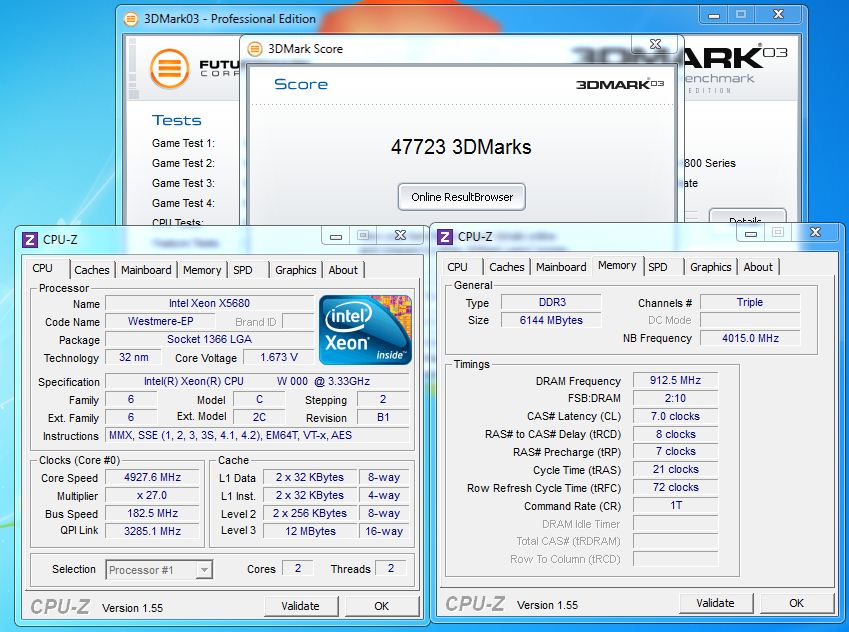Click the 3DMark Score dialog title icon
This screenshot has width=849, height=632.
tap(254, 48)
